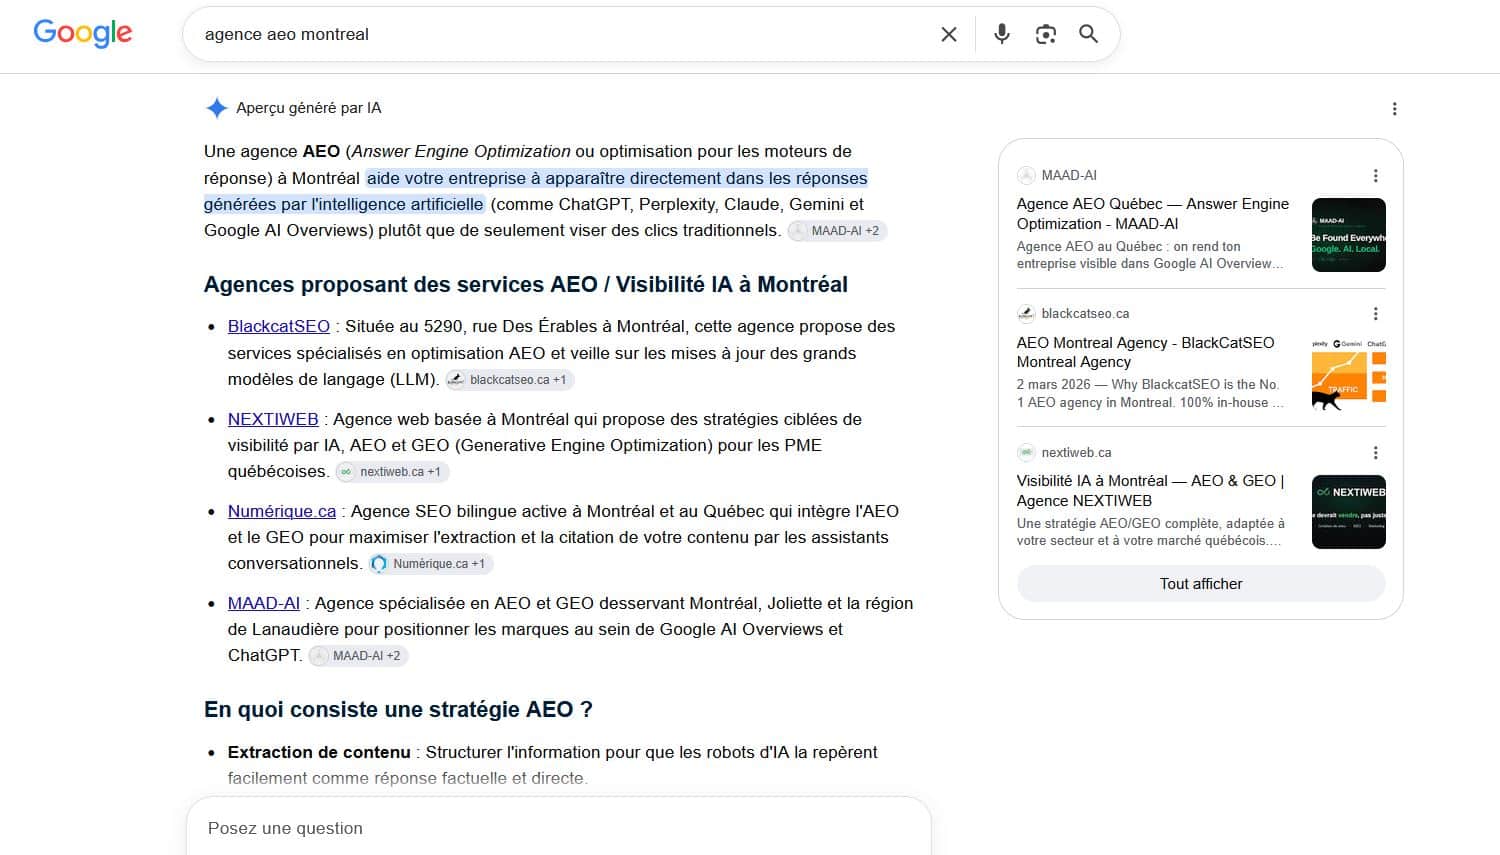The height and width of the screenshot is (855, 1500).
Task: Click the 'nextiweb.ca +1' source chip
Action: pos(392,472)
